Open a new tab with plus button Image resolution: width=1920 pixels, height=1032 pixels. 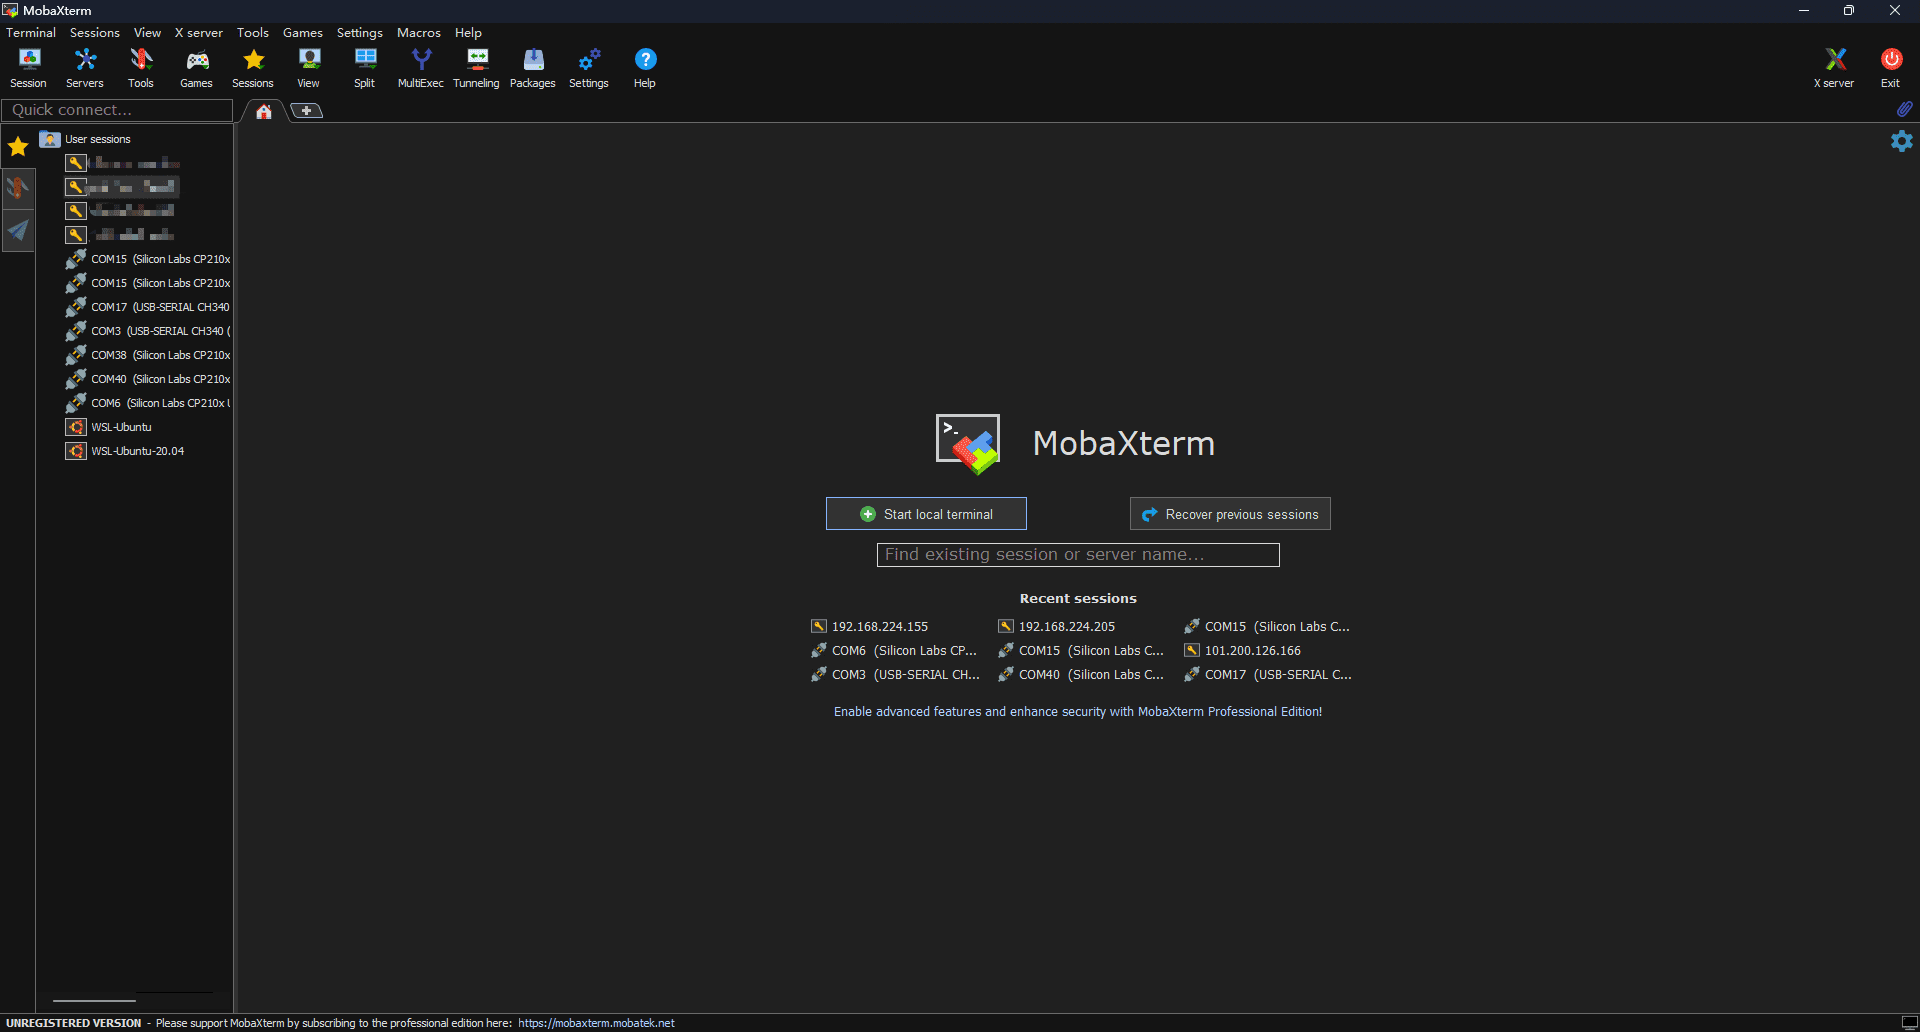coord(307,111)
